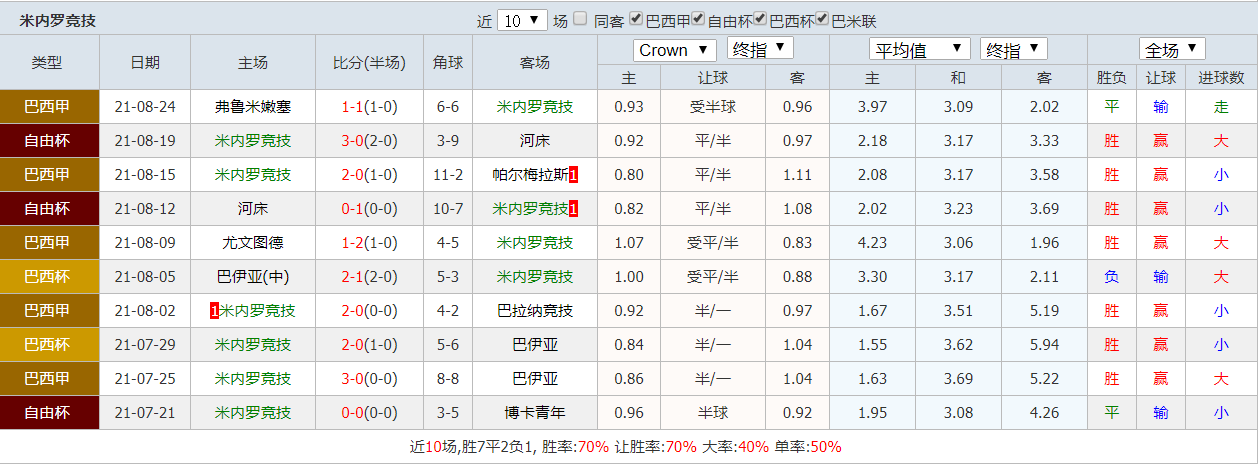Open 终指 dropdown next to Crown

pyautogui.click(x=760, y=49)
